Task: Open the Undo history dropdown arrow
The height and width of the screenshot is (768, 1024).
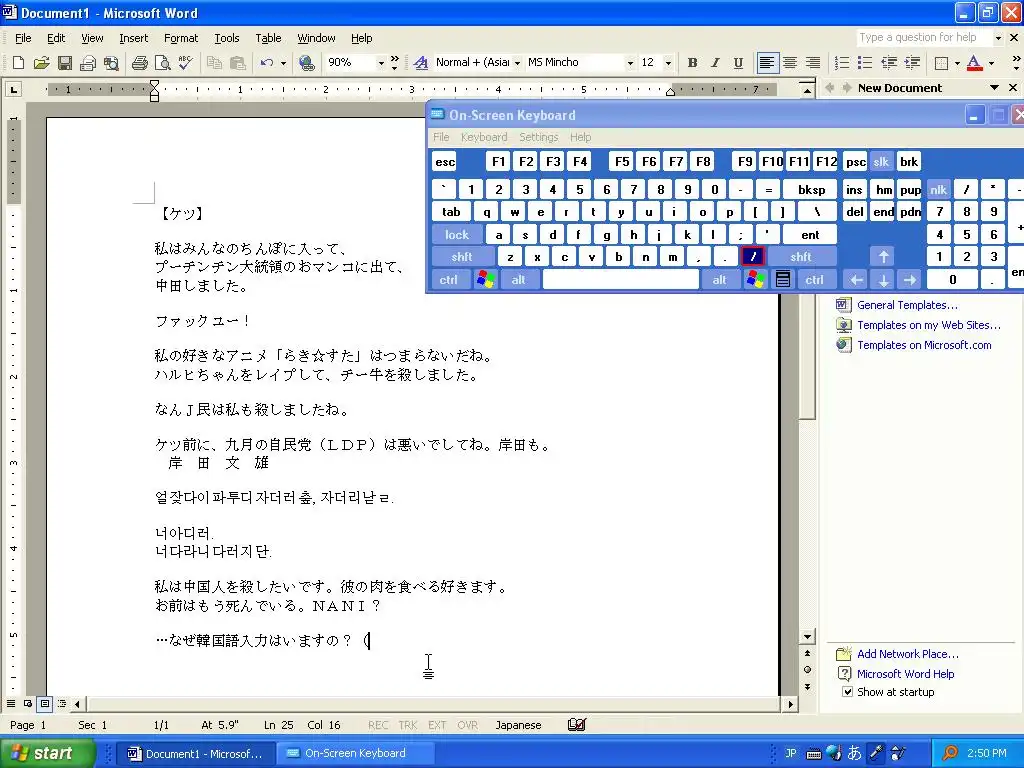Action: click(283, 63)
